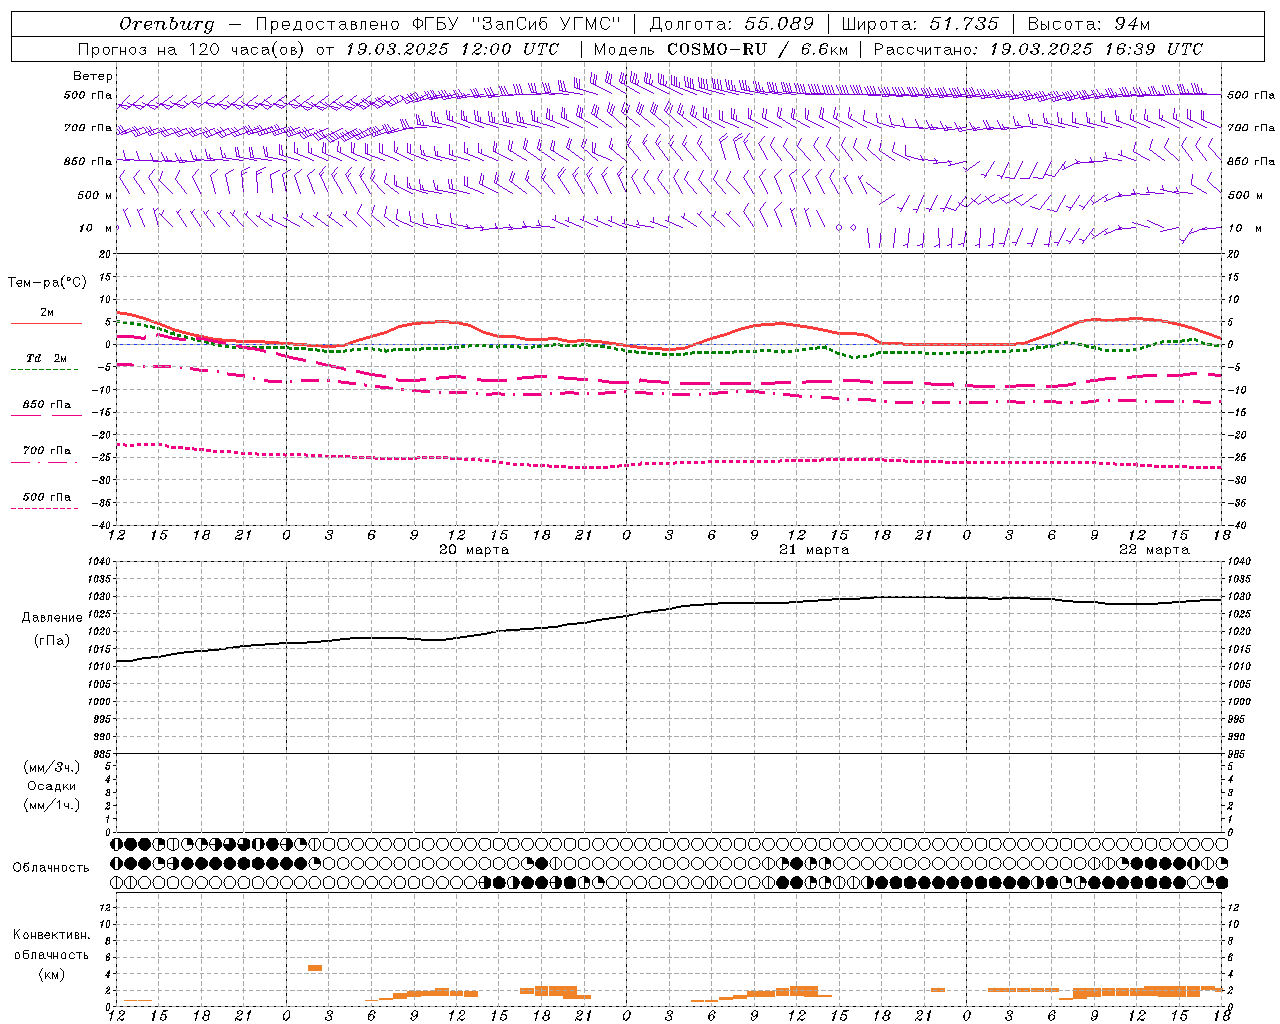Click the forecast start 19.03.2025 12:00 UTC
Screen dimensions: 1280x1024
coord(452,49)
